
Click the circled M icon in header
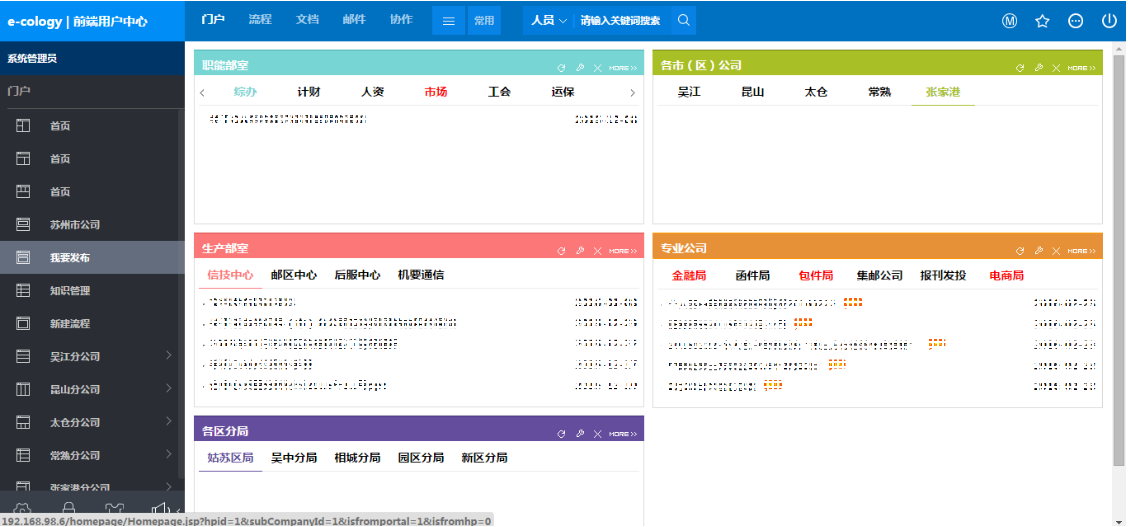1009,21
